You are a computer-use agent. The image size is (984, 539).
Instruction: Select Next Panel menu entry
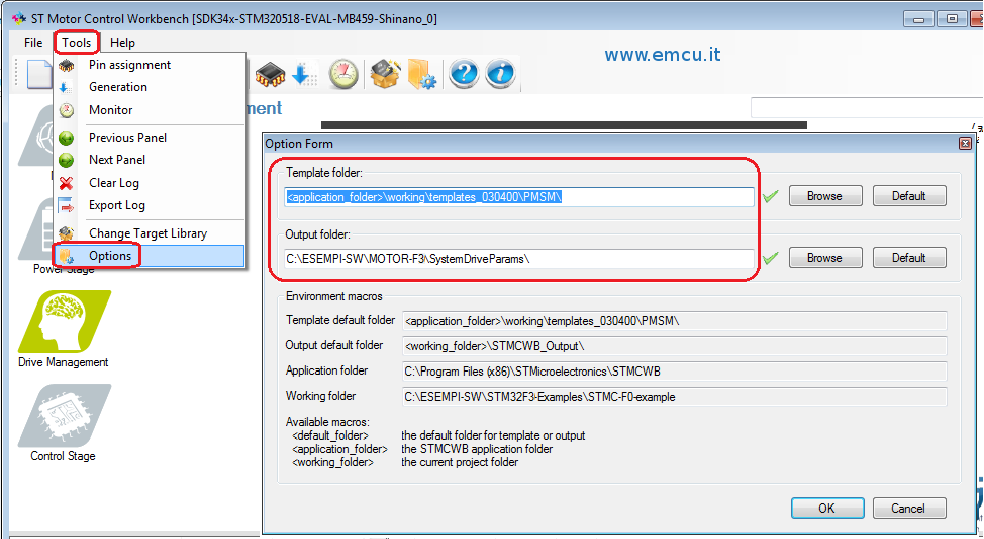coord(149,160)
